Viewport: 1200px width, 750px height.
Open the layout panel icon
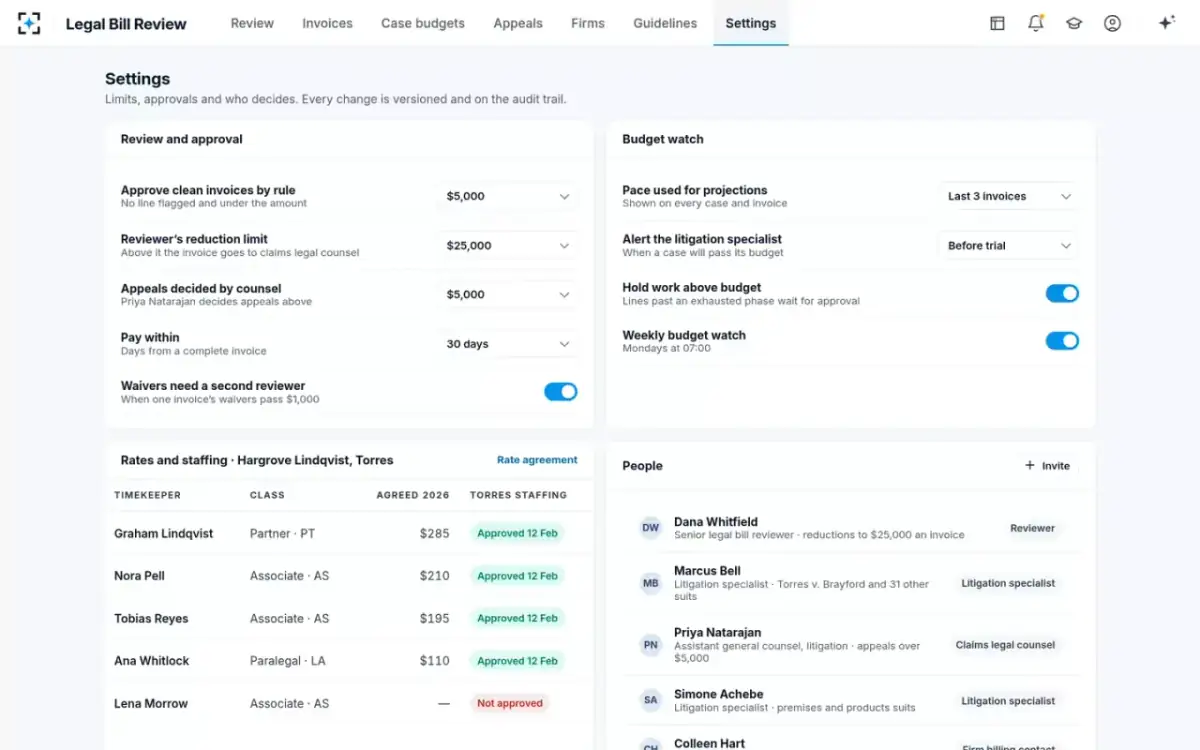[x=997, y=23]
